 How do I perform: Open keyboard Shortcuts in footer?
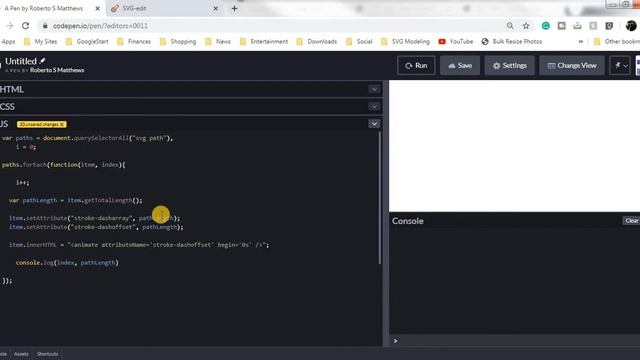[47, 354]
